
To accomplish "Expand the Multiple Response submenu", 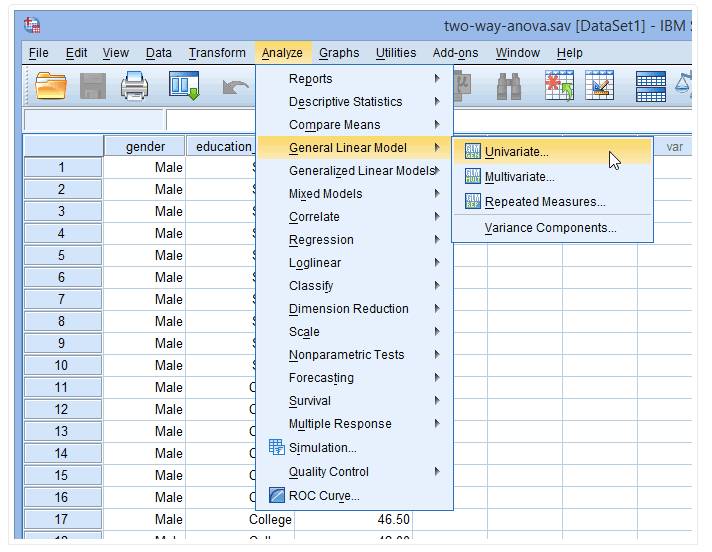I will [x=355, y=424].
